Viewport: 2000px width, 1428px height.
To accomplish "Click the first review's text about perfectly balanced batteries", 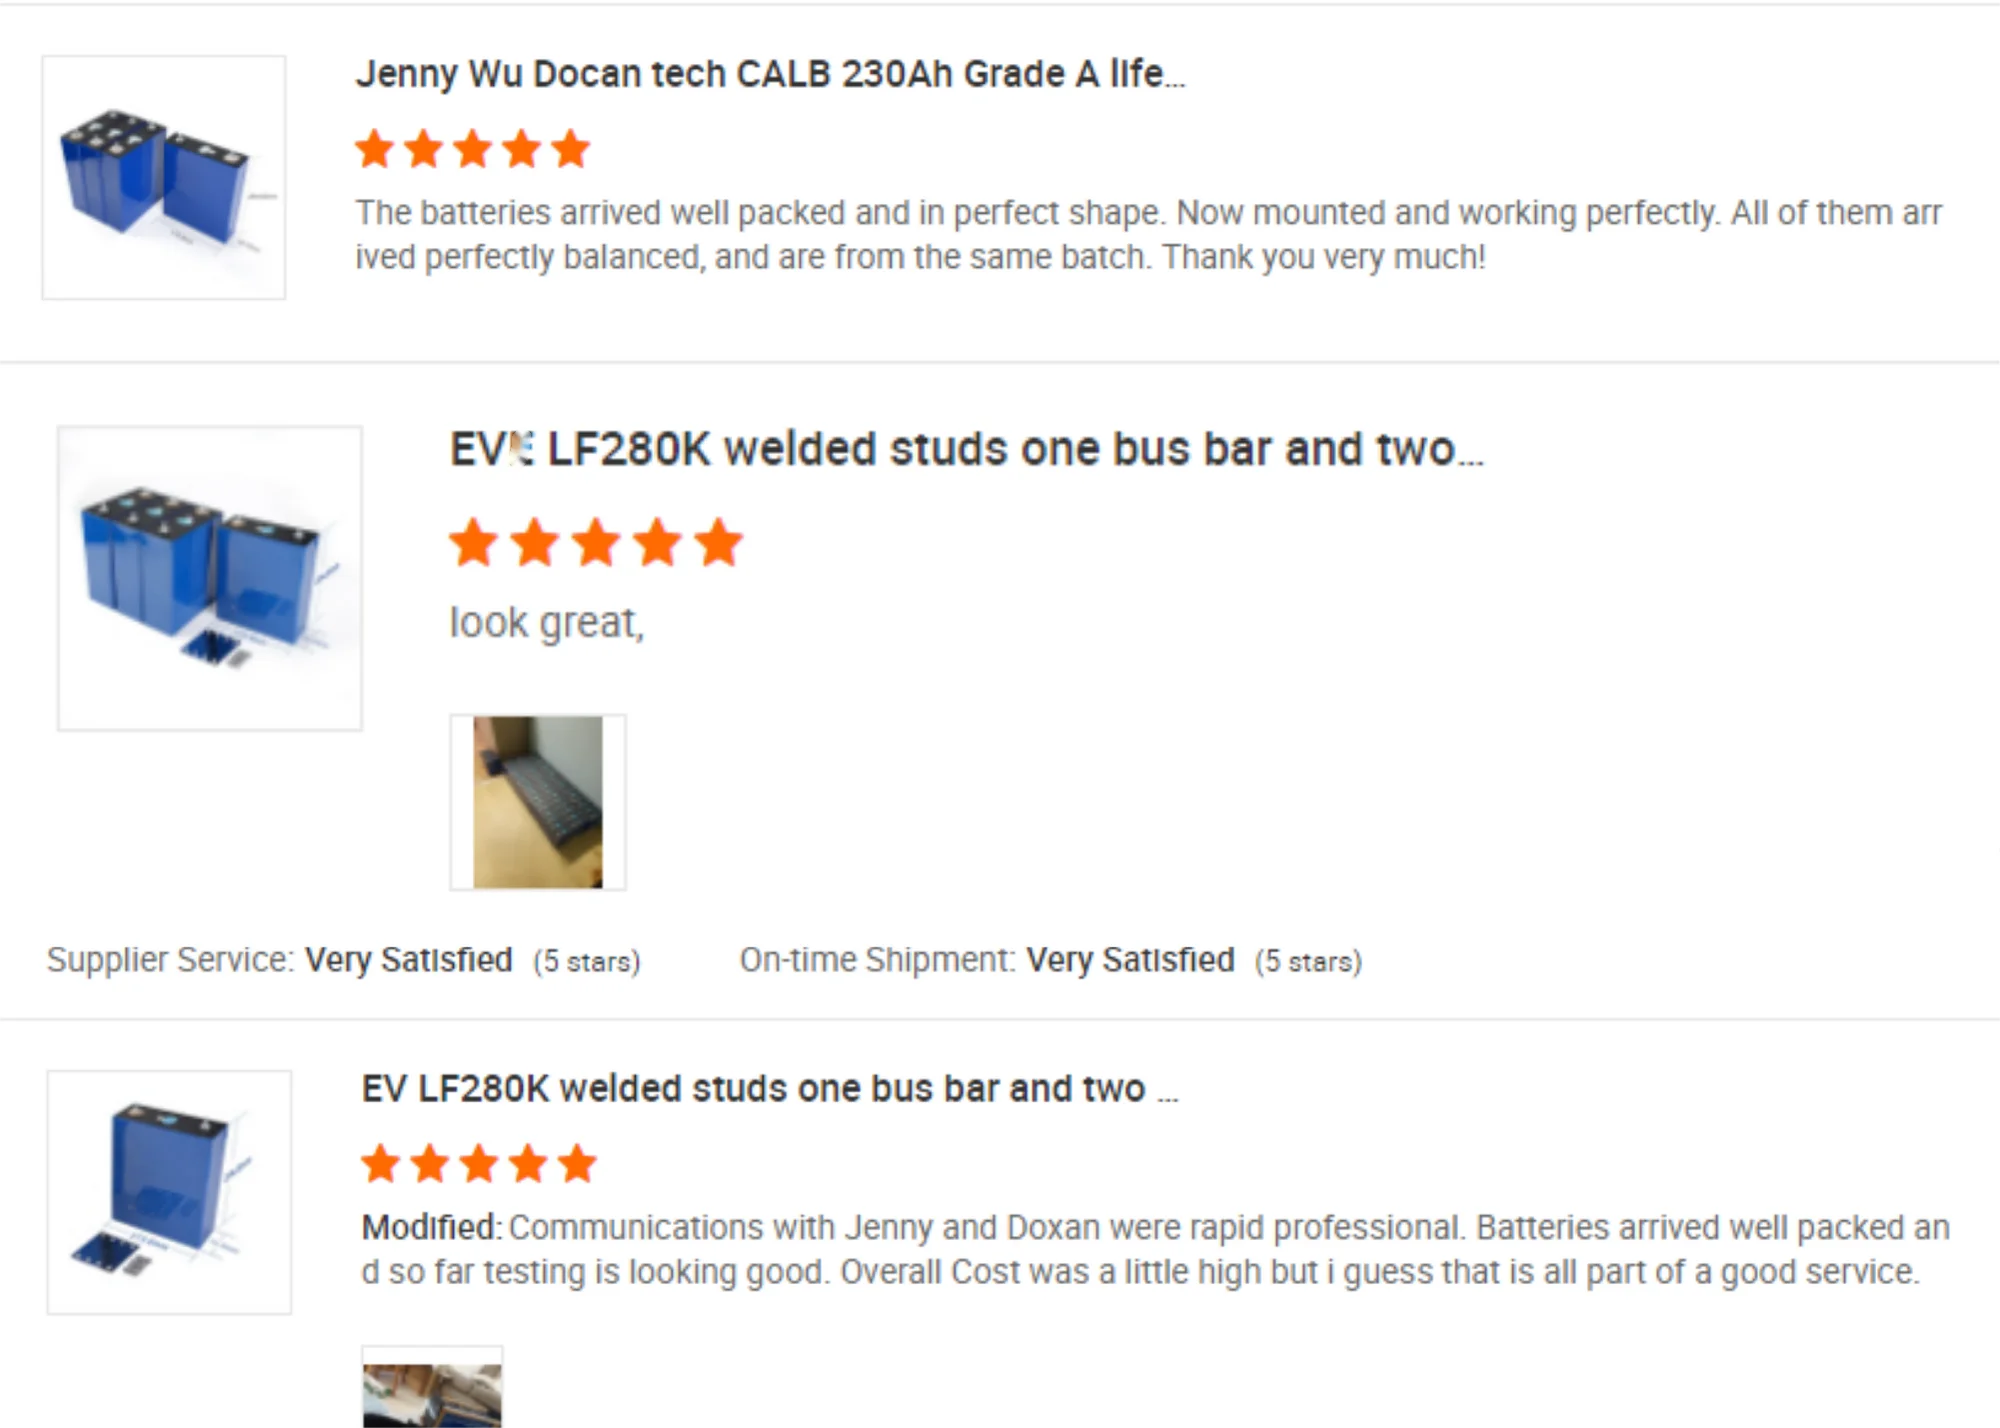I will pos(1148,235).
